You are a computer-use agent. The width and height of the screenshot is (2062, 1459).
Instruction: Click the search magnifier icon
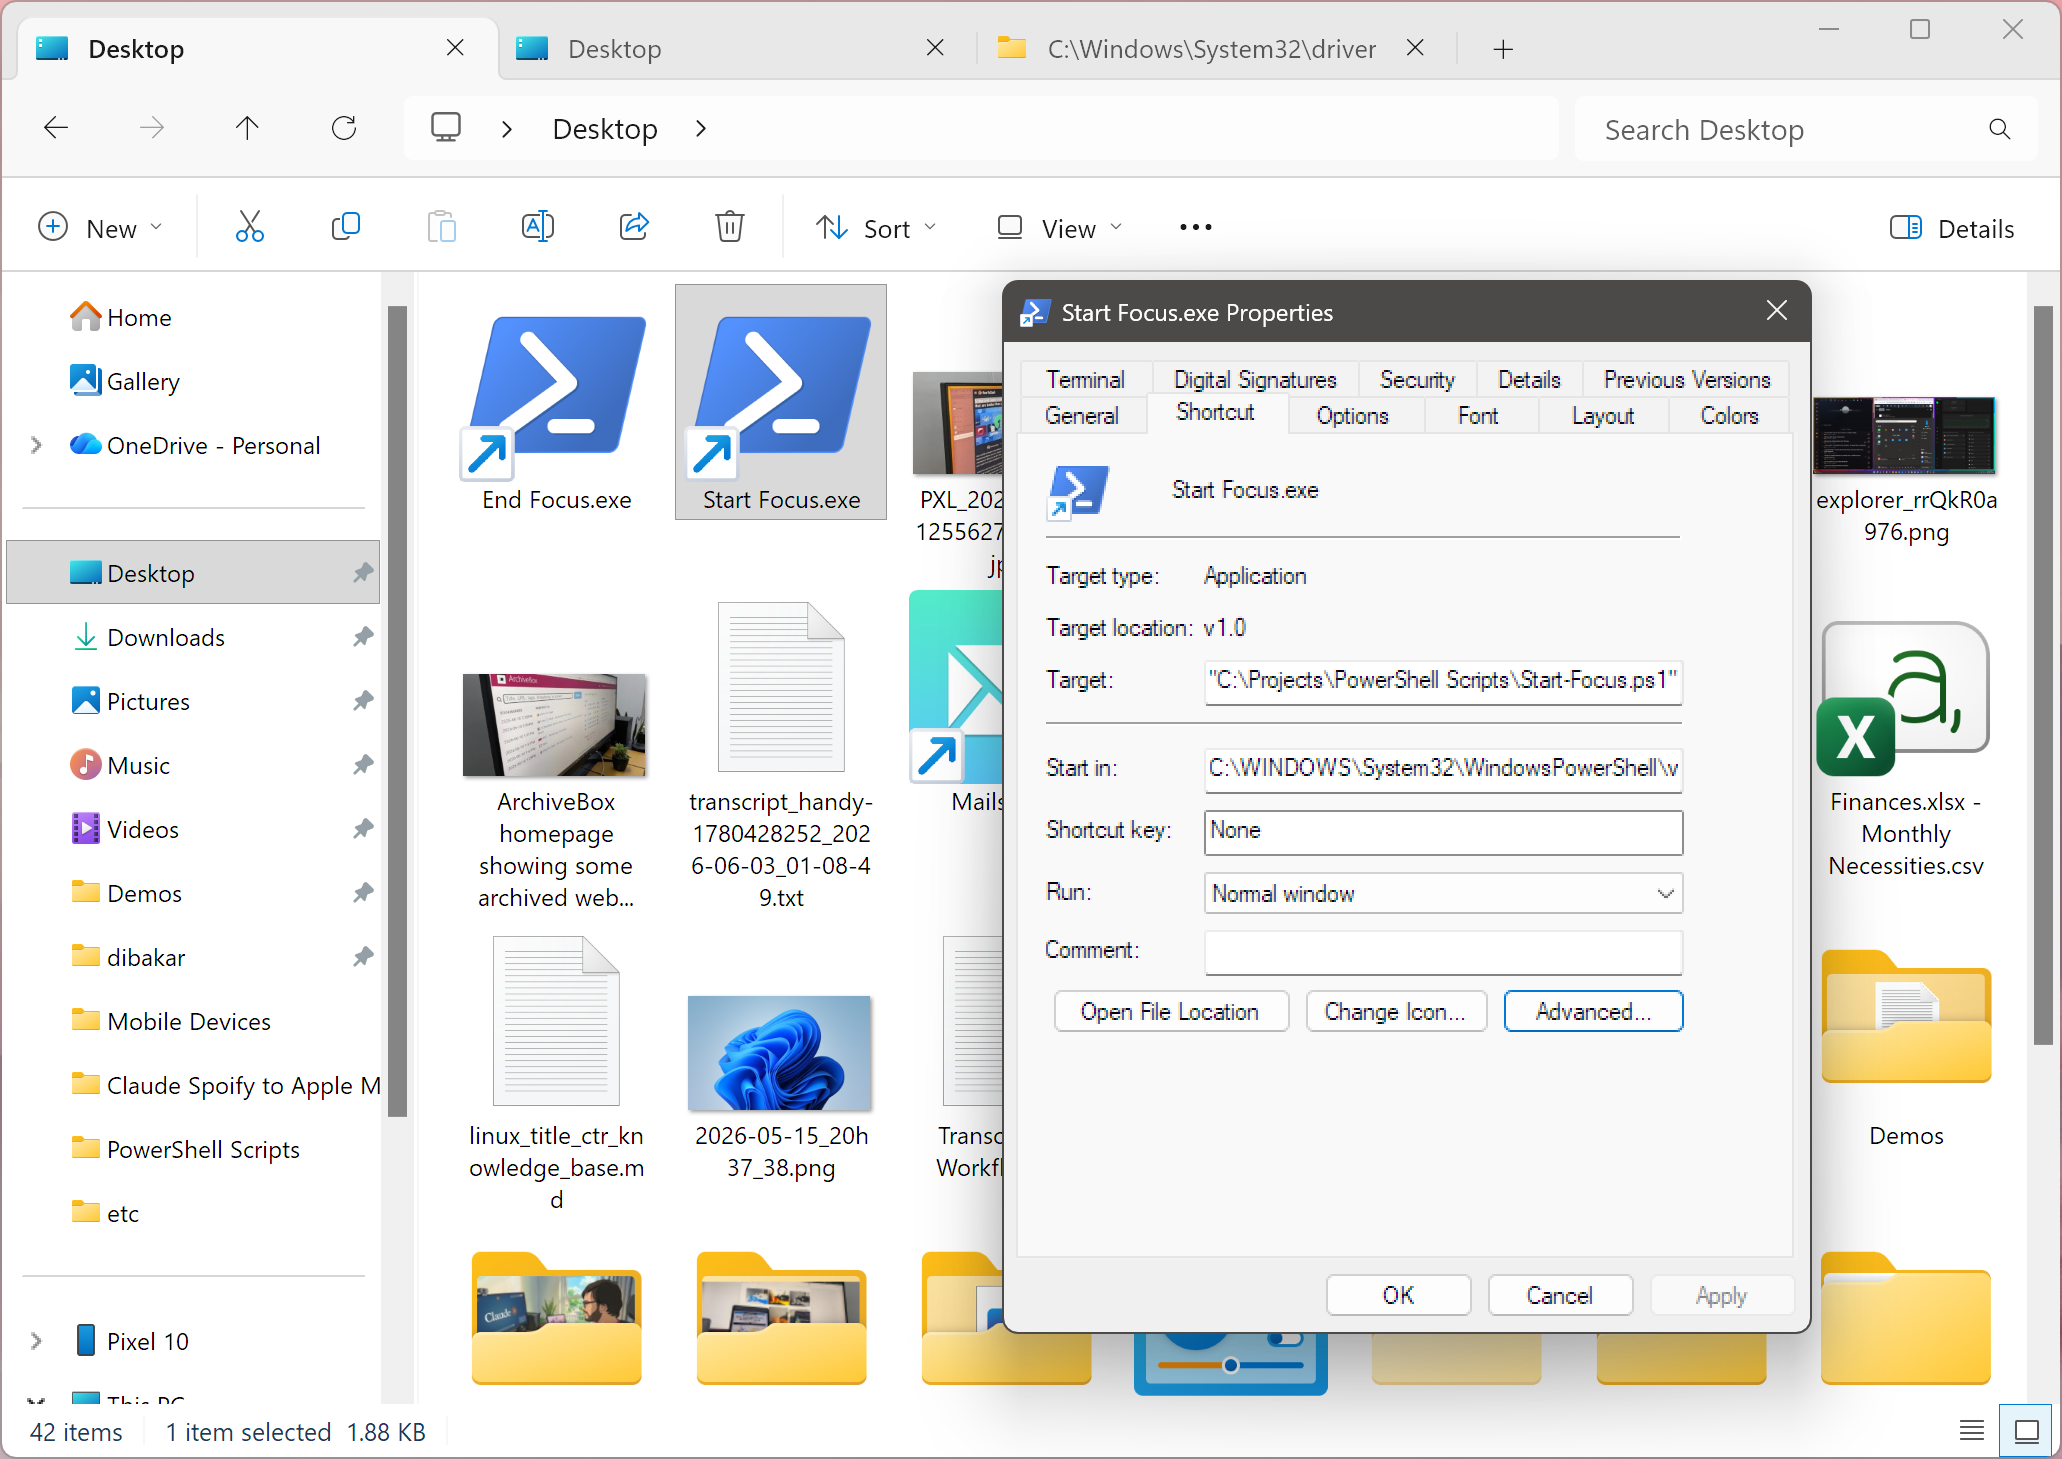pos(2000,129)
